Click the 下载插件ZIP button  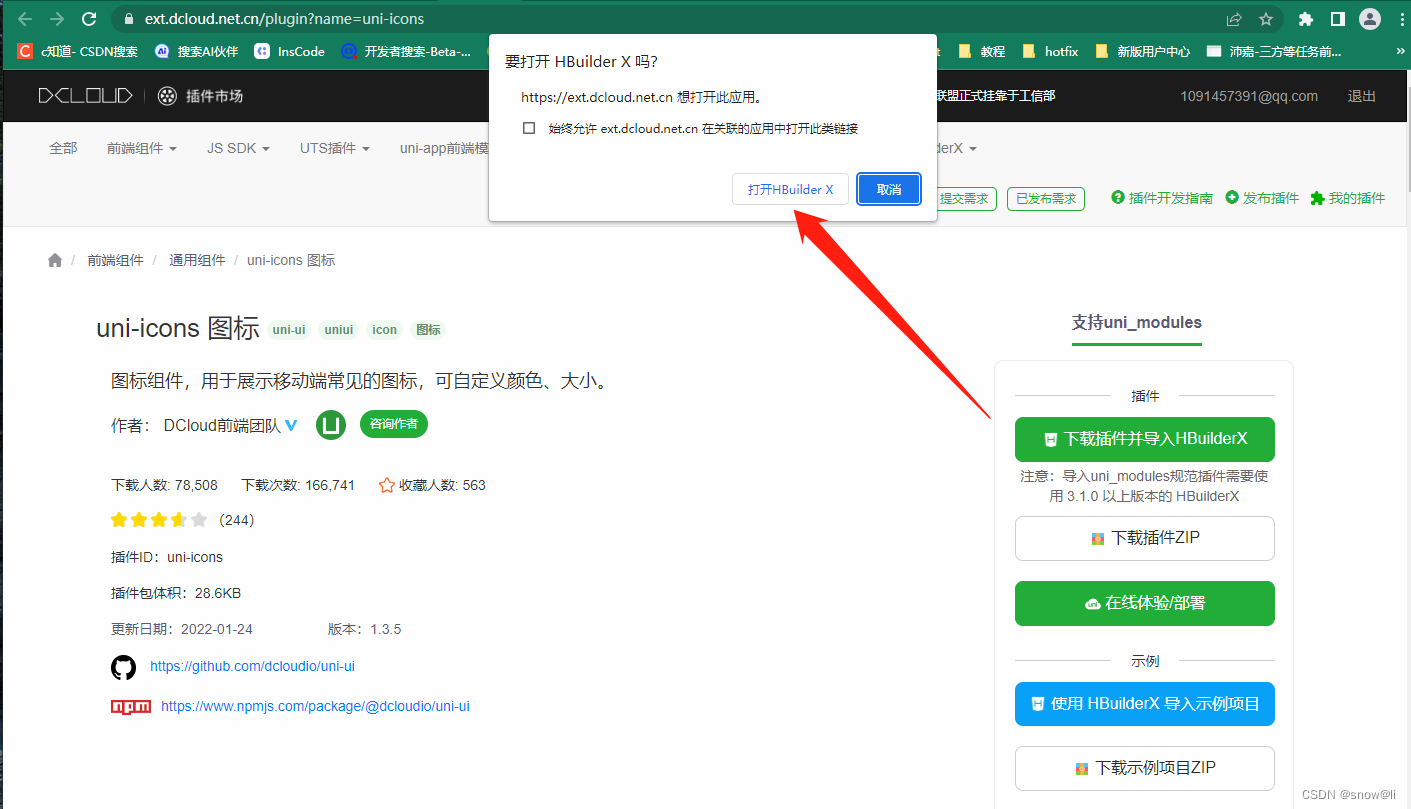(x=1144, y=538)
